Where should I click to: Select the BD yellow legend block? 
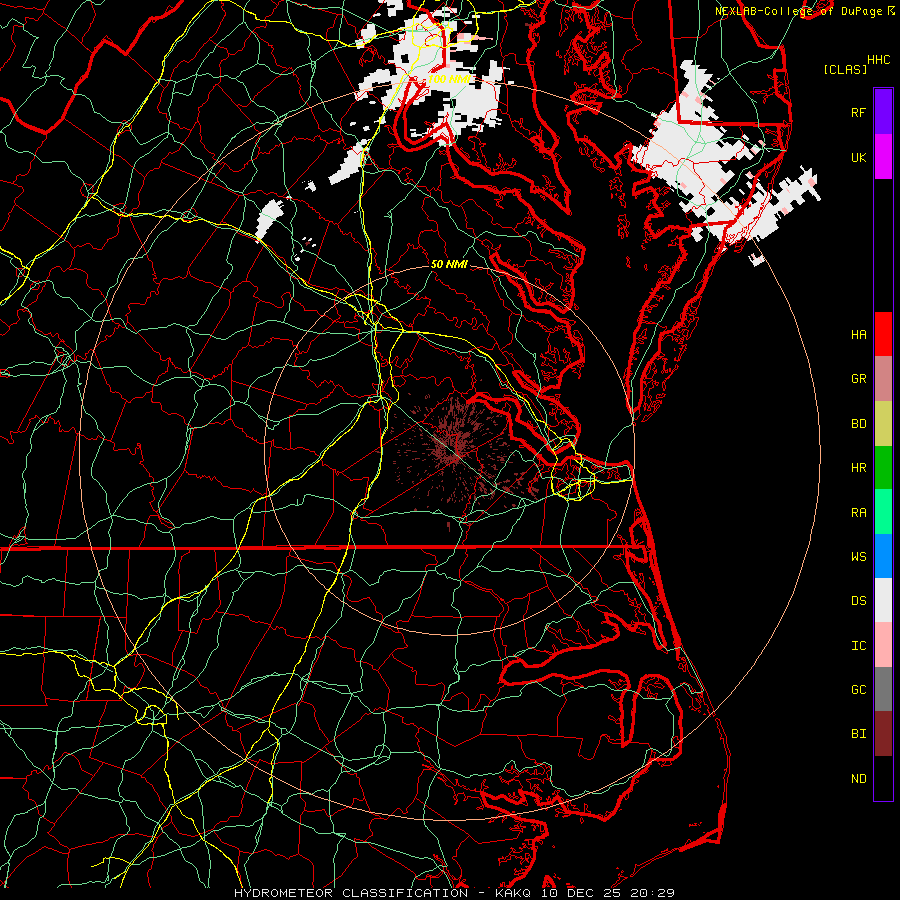click(883, 423)
